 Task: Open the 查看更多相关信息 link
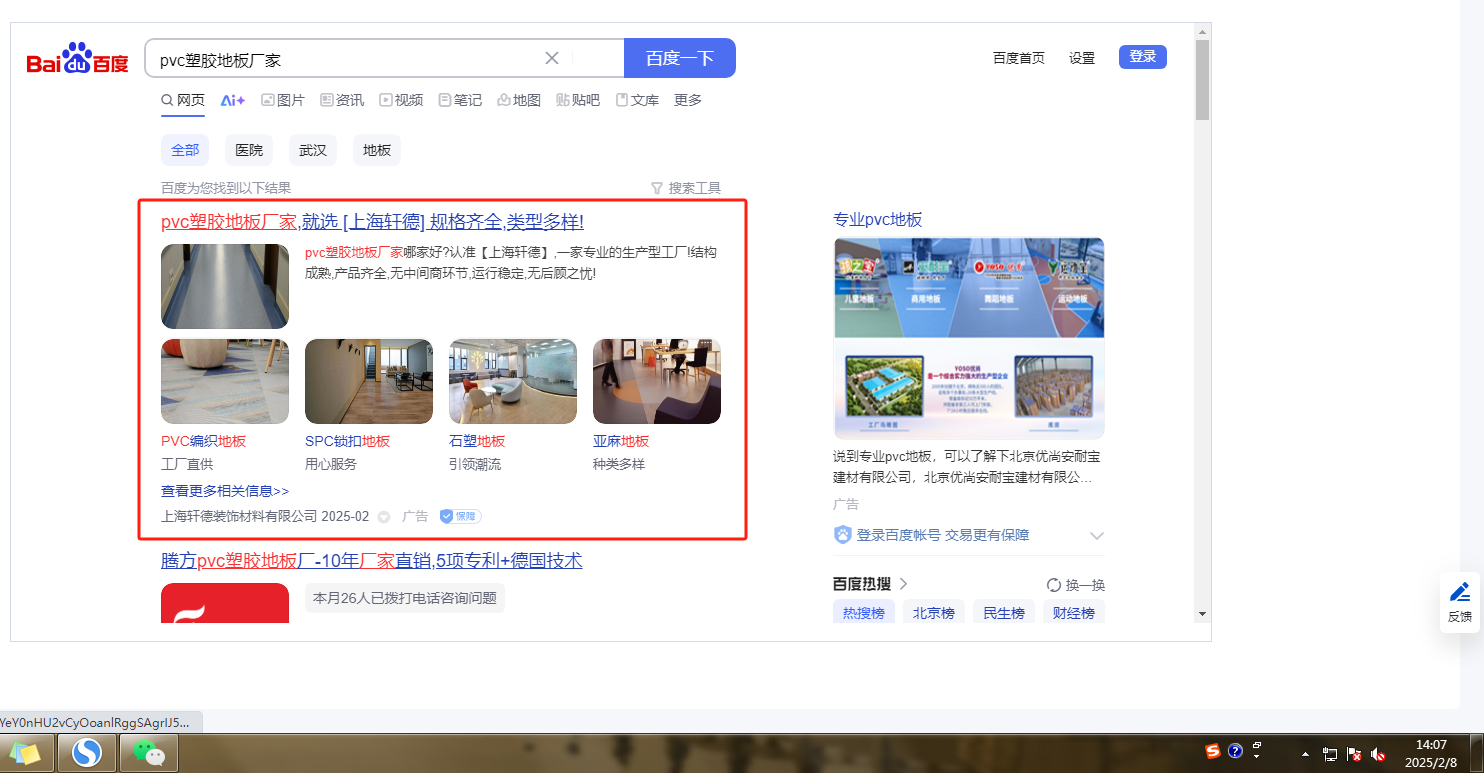pyautogui.click(x=225, y=491)
